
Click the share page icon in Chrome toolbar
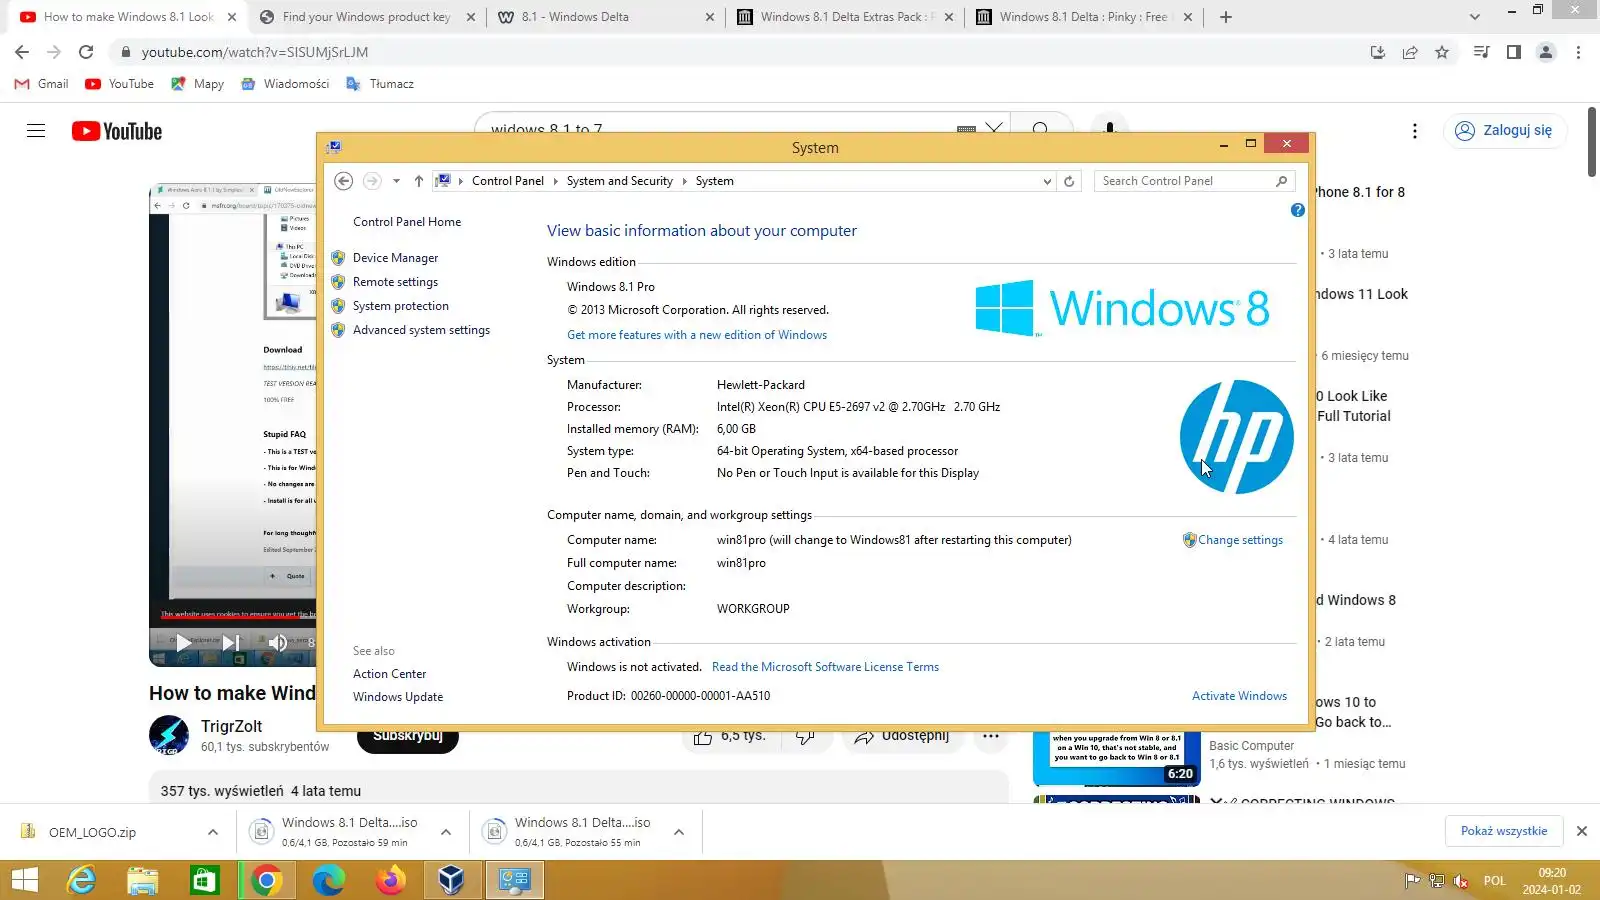(x=1410, y=52)
